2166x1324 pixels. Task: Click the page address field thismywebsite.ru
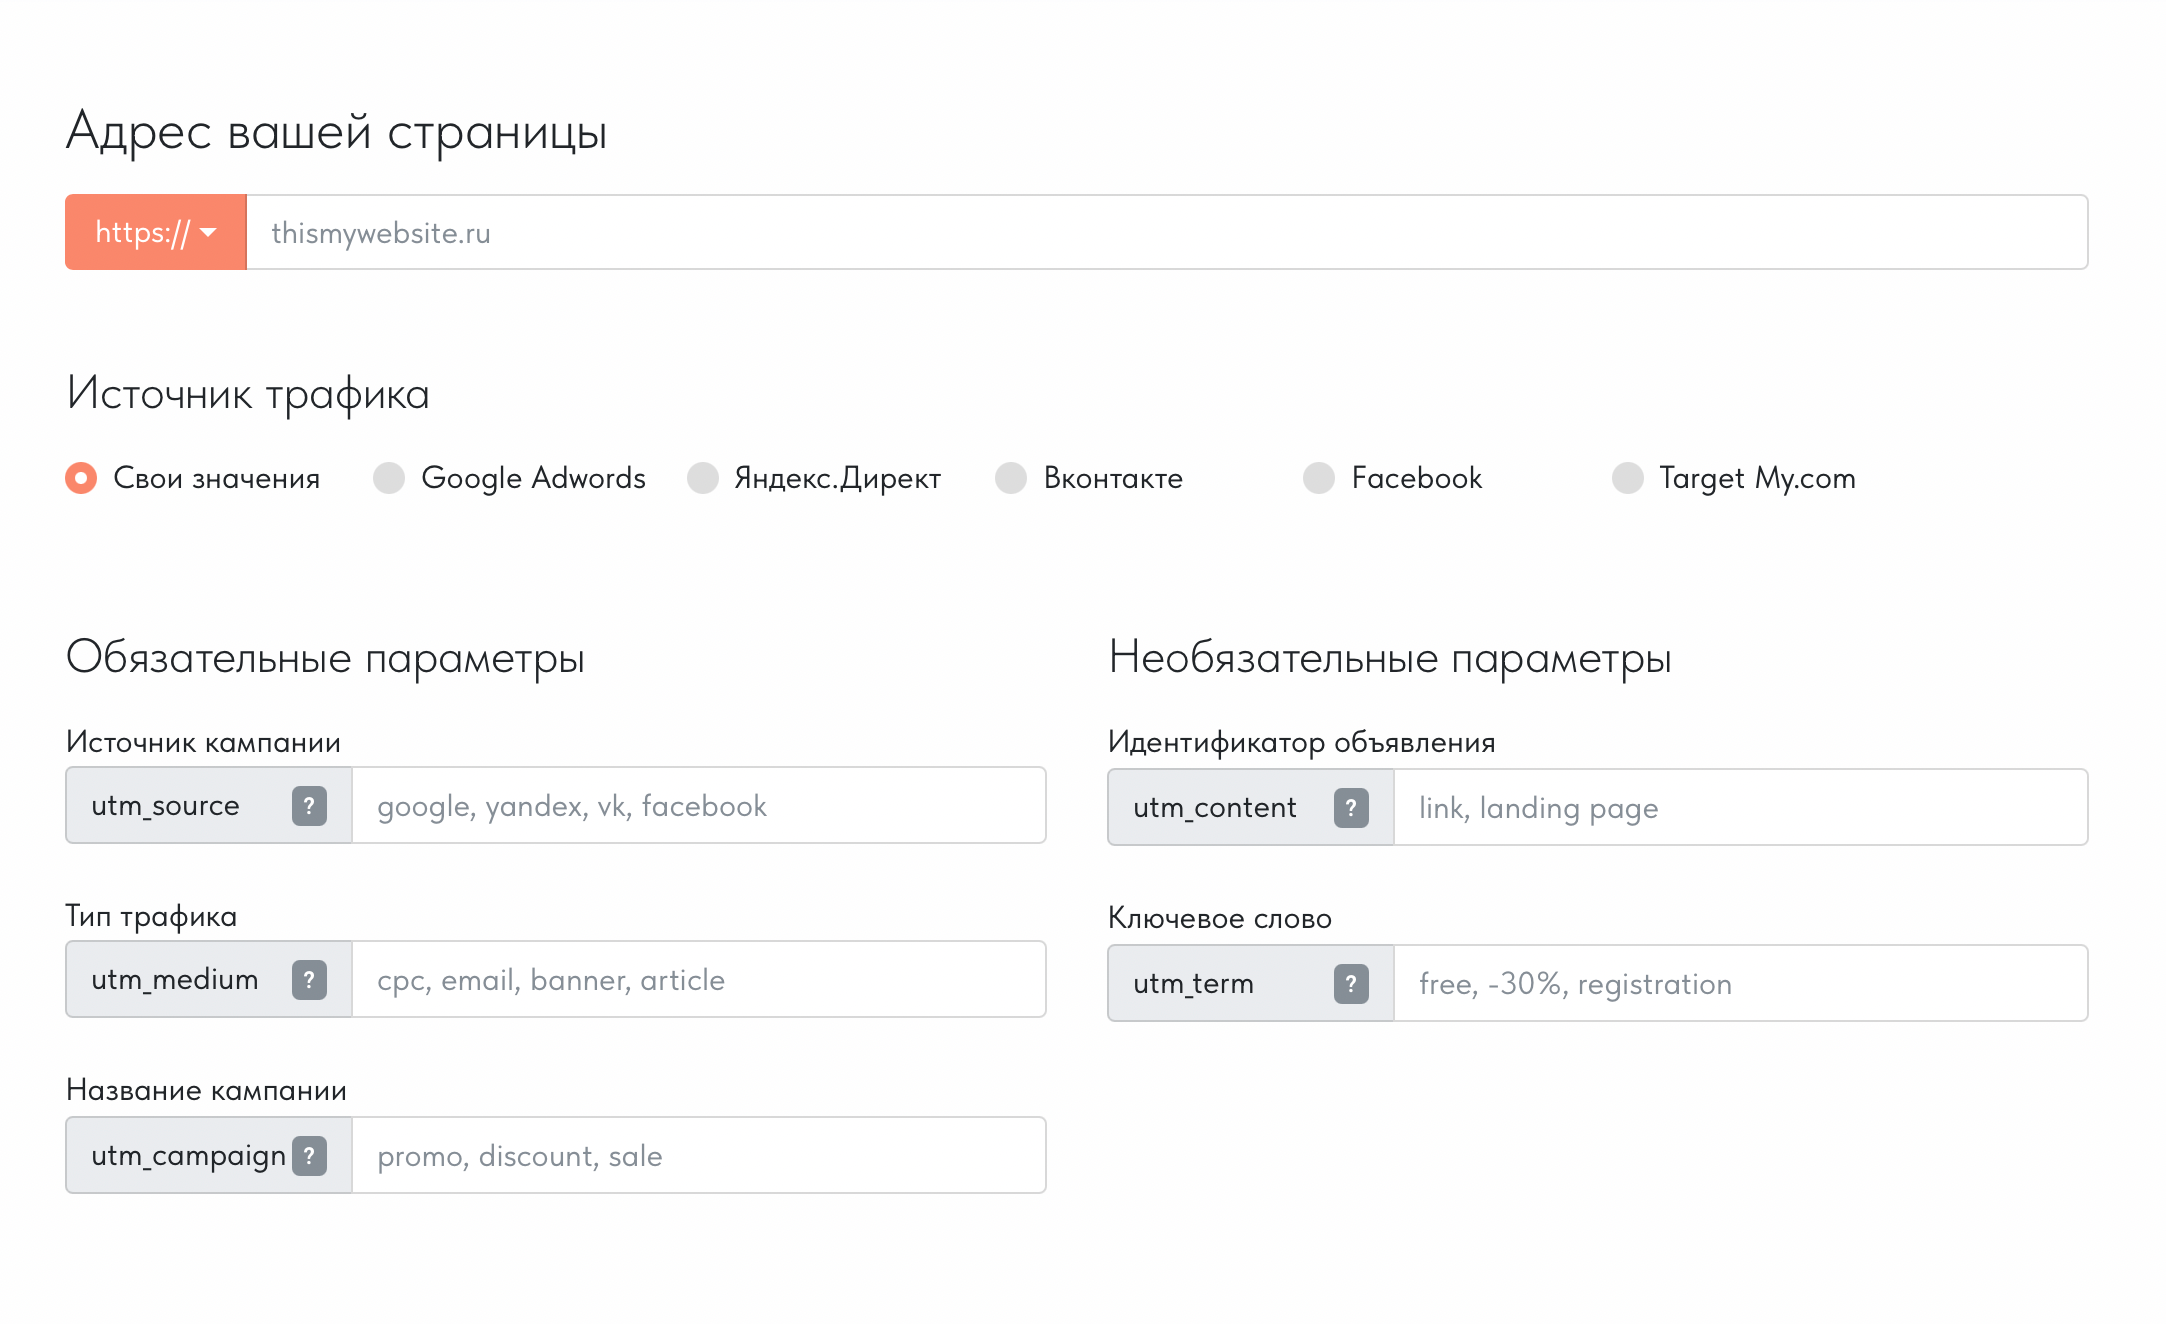pyautogui.click(x=1167, y=232)
